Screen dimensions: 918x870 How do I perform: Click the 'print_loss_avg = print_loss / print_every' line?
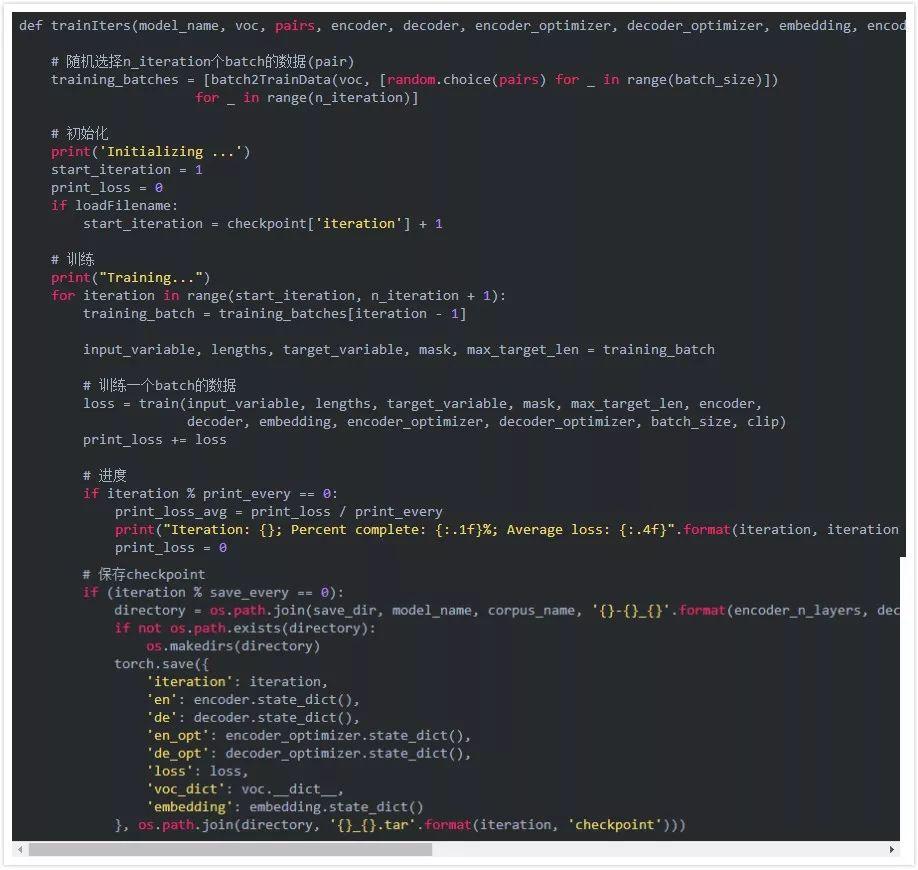(279, 512)
